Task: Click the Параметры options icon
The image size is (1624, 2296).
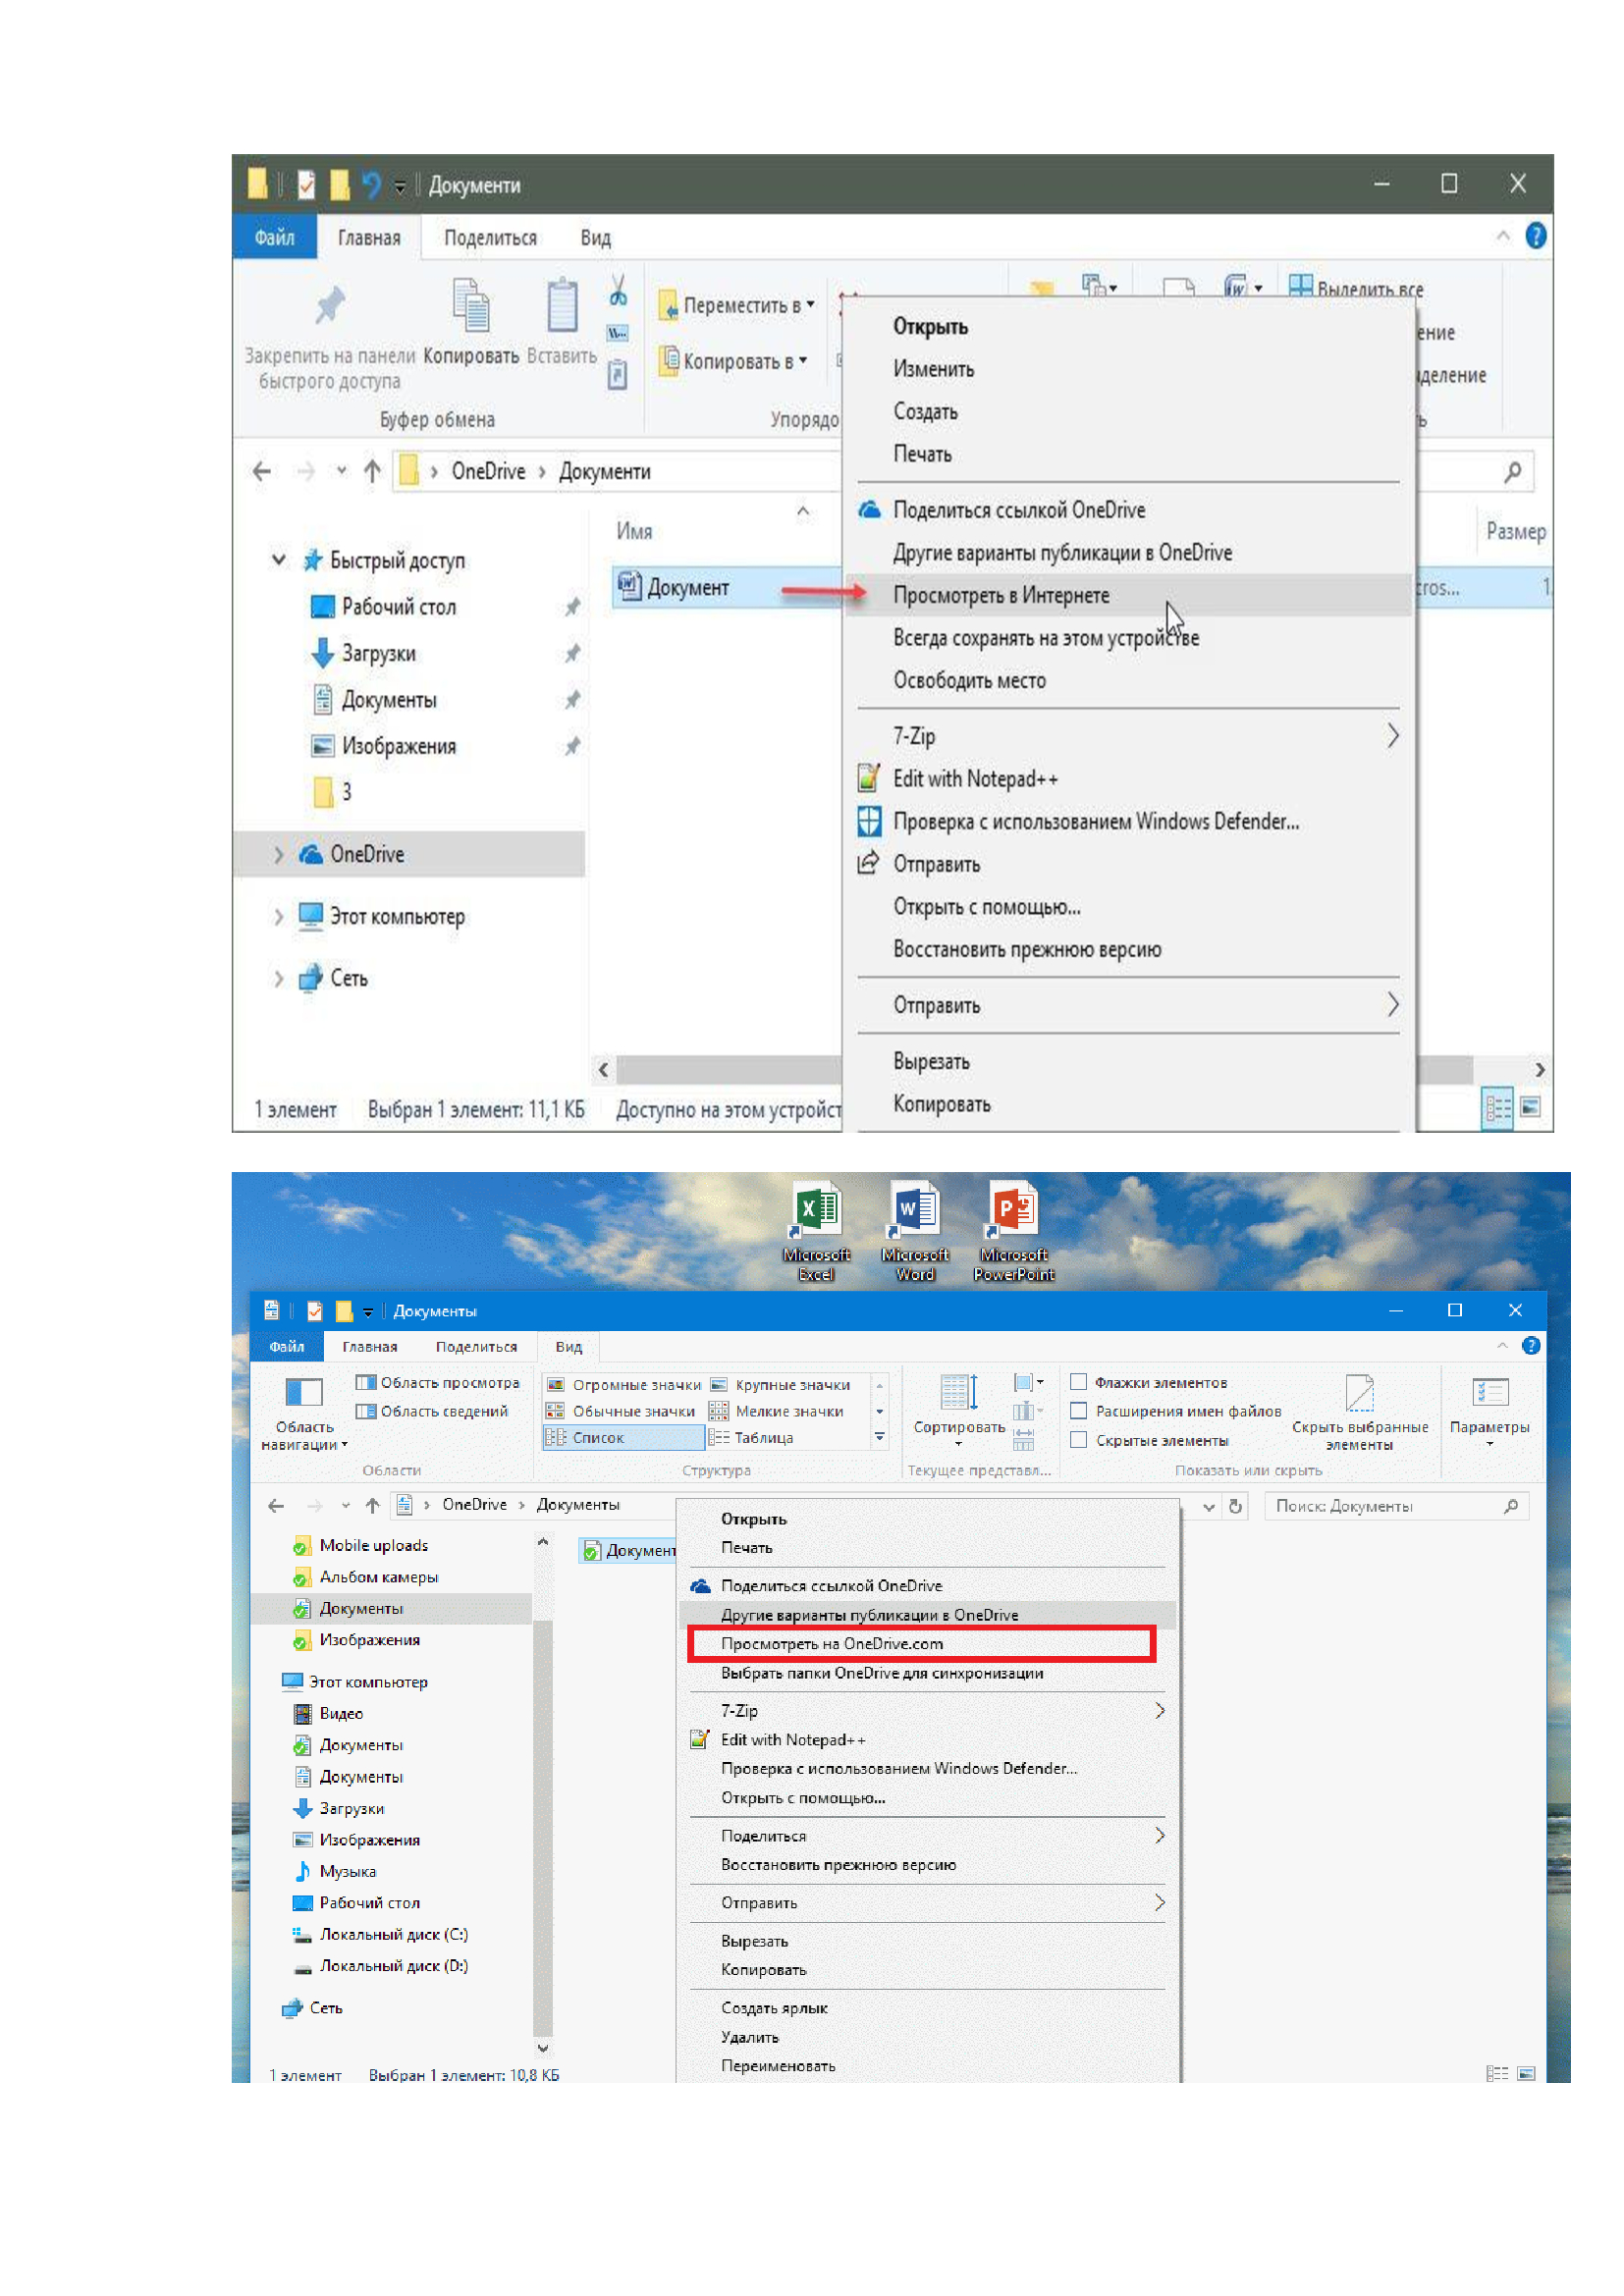Action: 1489,1397
